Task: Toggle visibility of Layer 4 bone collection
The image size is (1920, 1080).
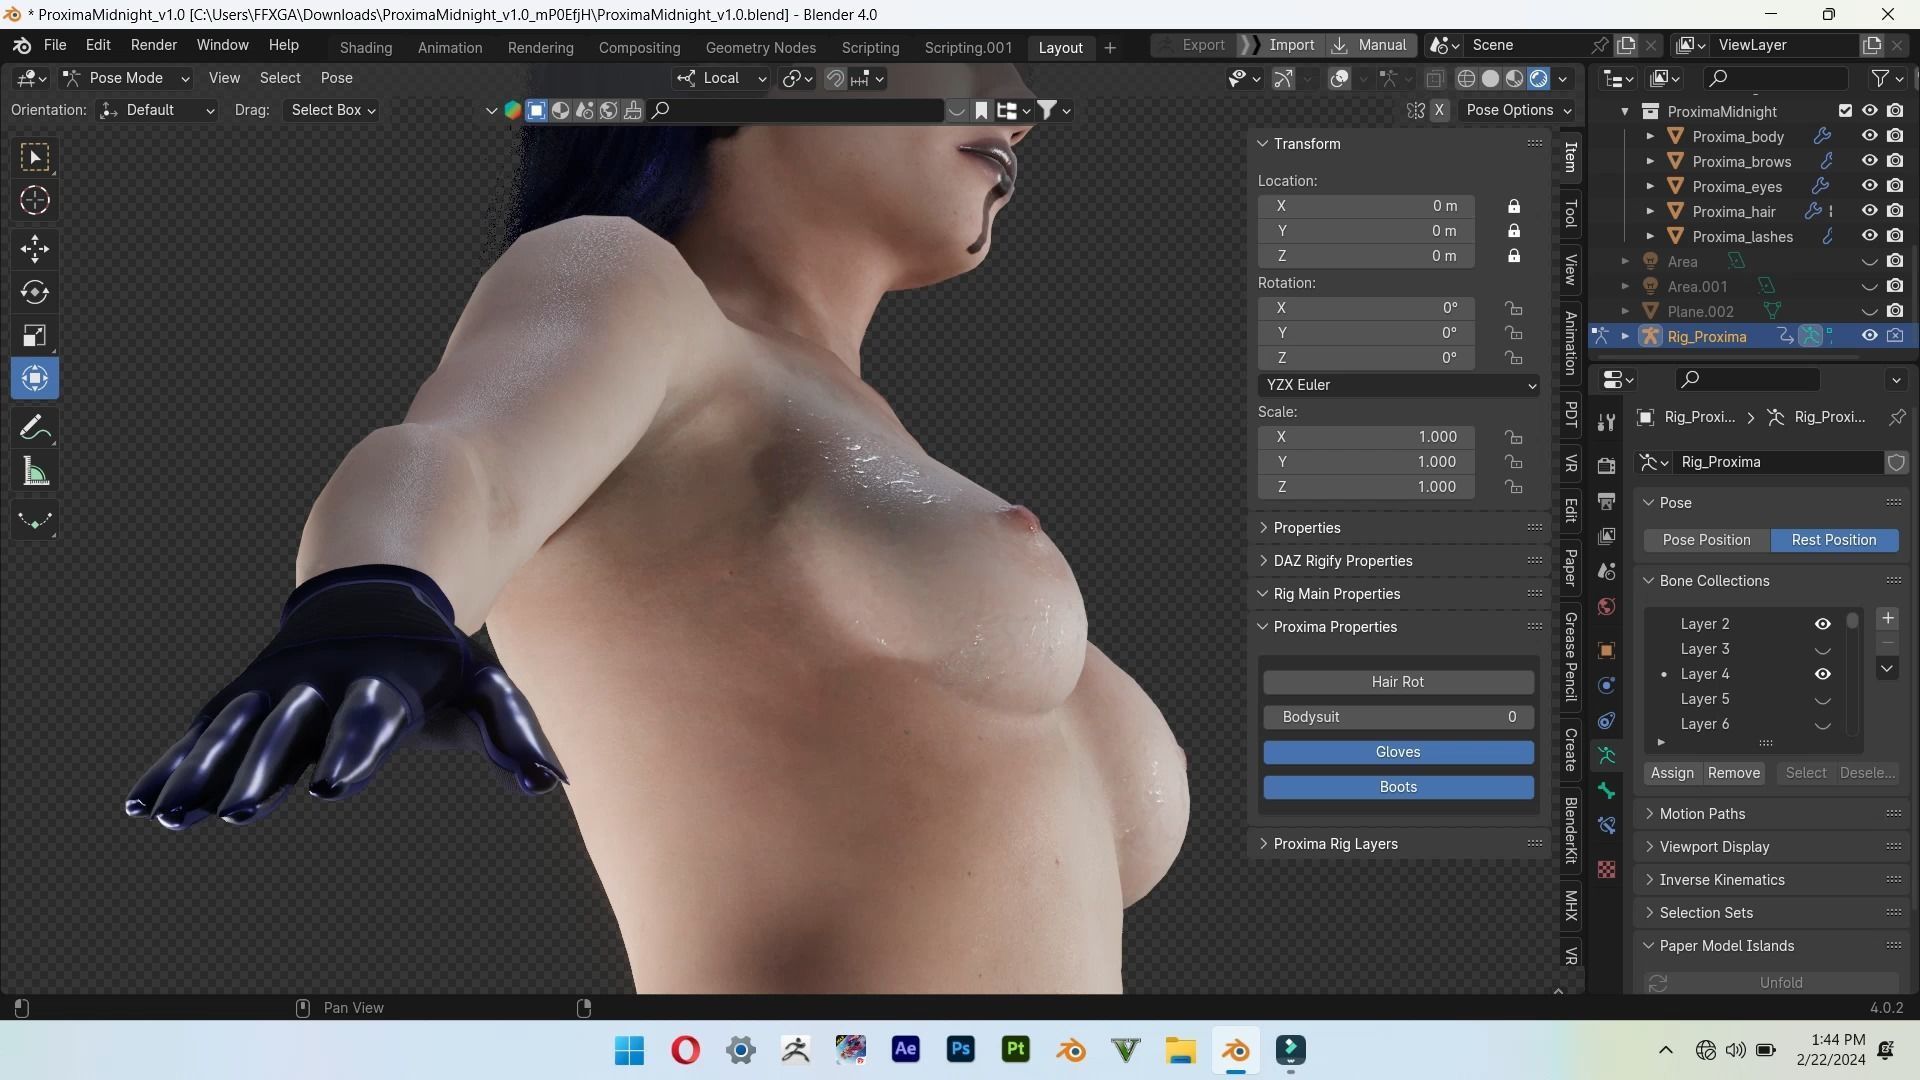Action: click(1822, 674)
